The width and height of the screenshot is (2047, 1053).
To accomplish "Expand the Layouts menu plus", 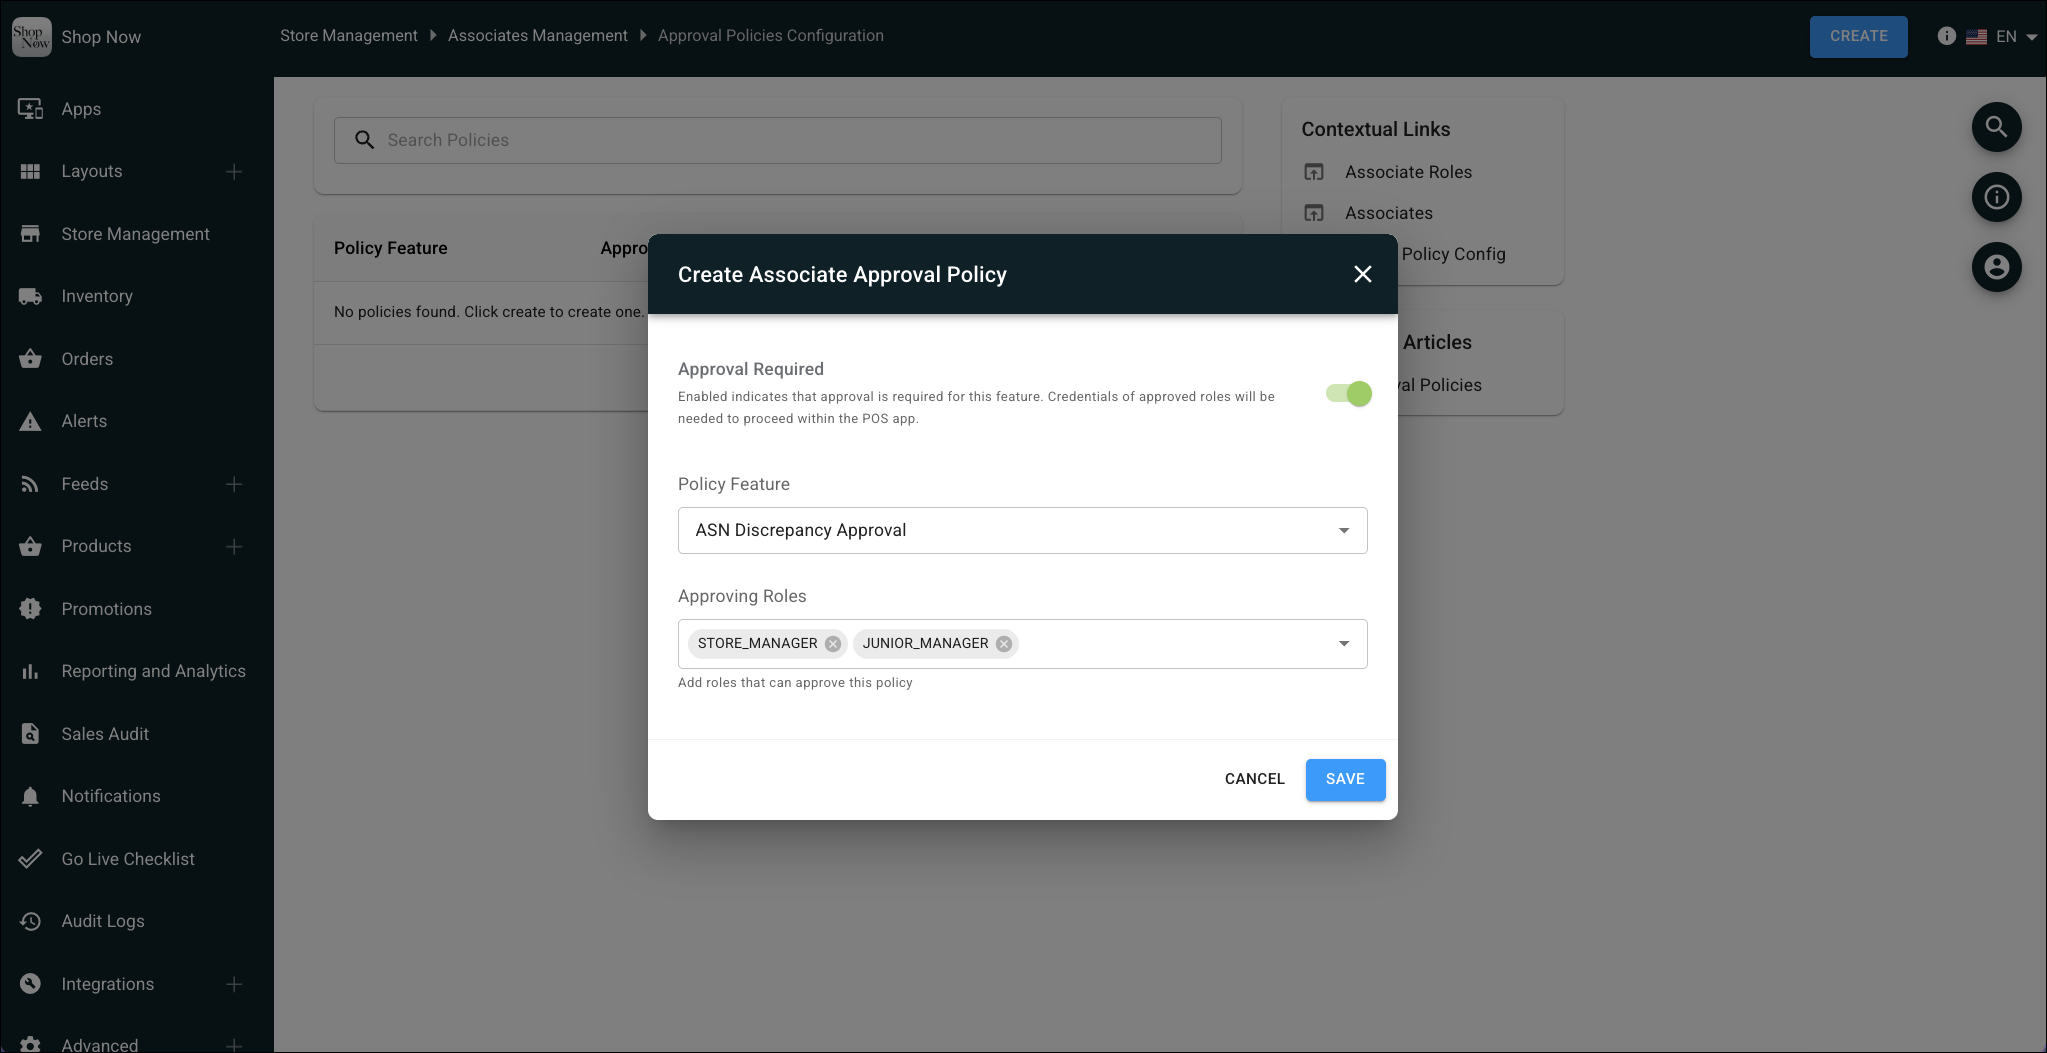I will [234, 172].
